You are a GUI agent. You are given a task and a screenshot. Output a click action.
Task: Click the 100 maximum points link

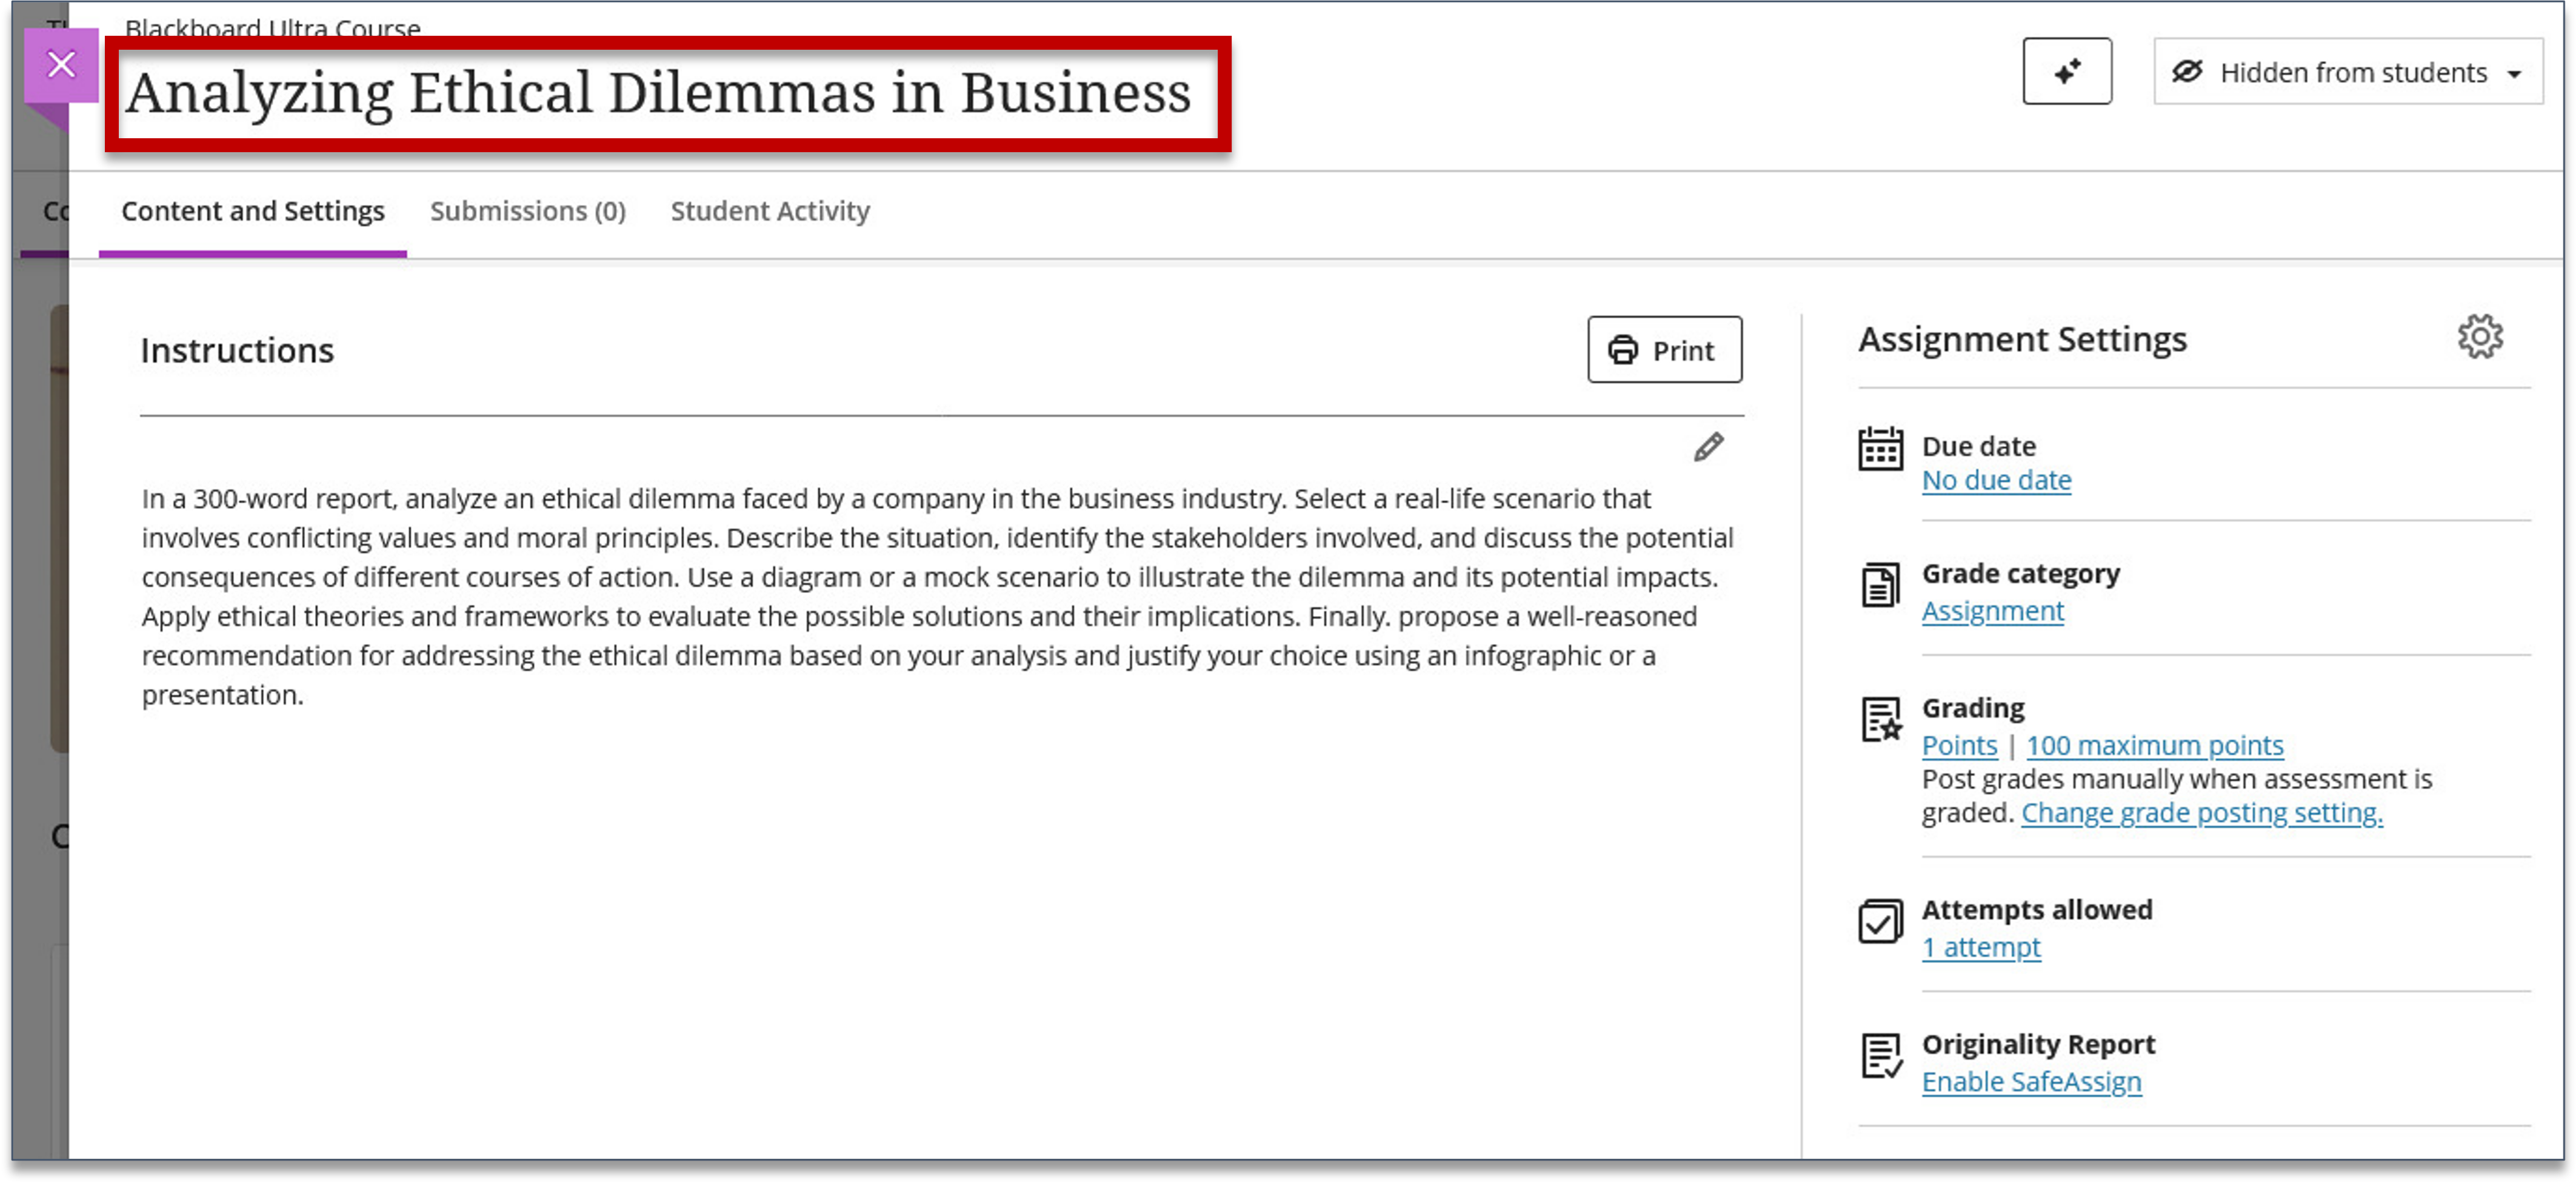point(2154,745)
